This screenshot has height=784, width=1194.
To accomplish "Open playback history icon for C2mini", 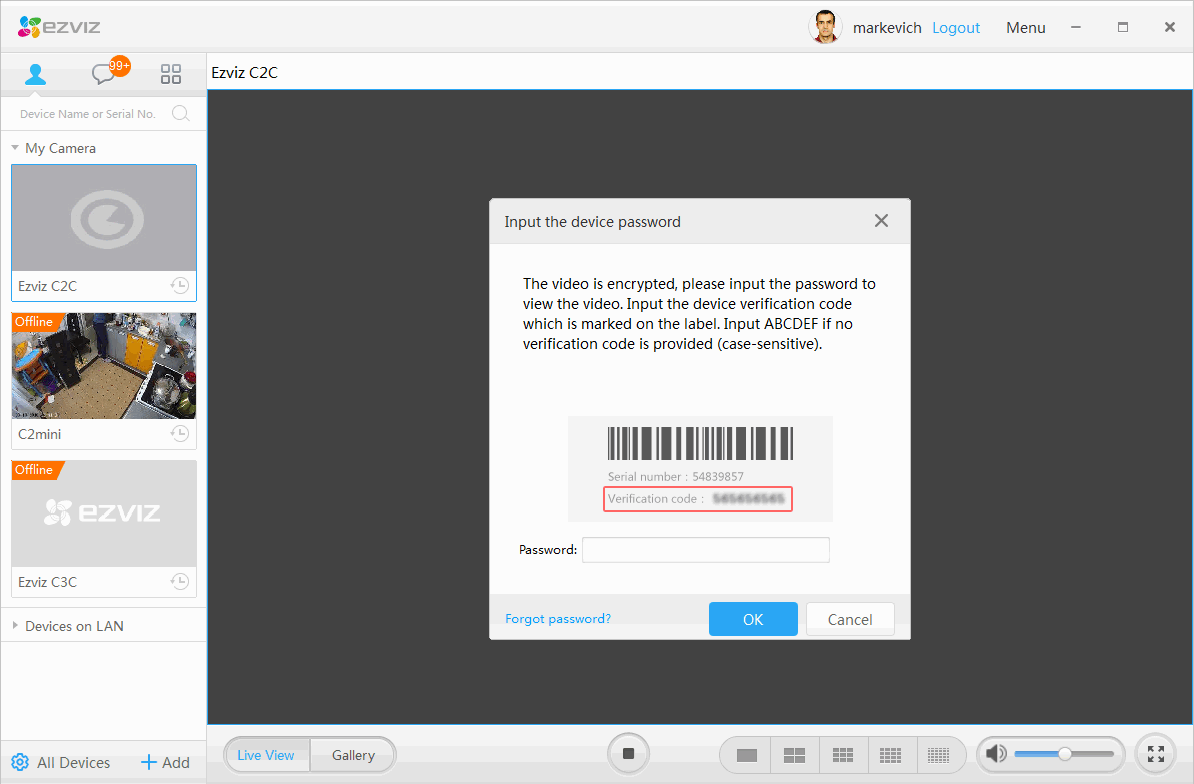I will (x=180, y=433).
